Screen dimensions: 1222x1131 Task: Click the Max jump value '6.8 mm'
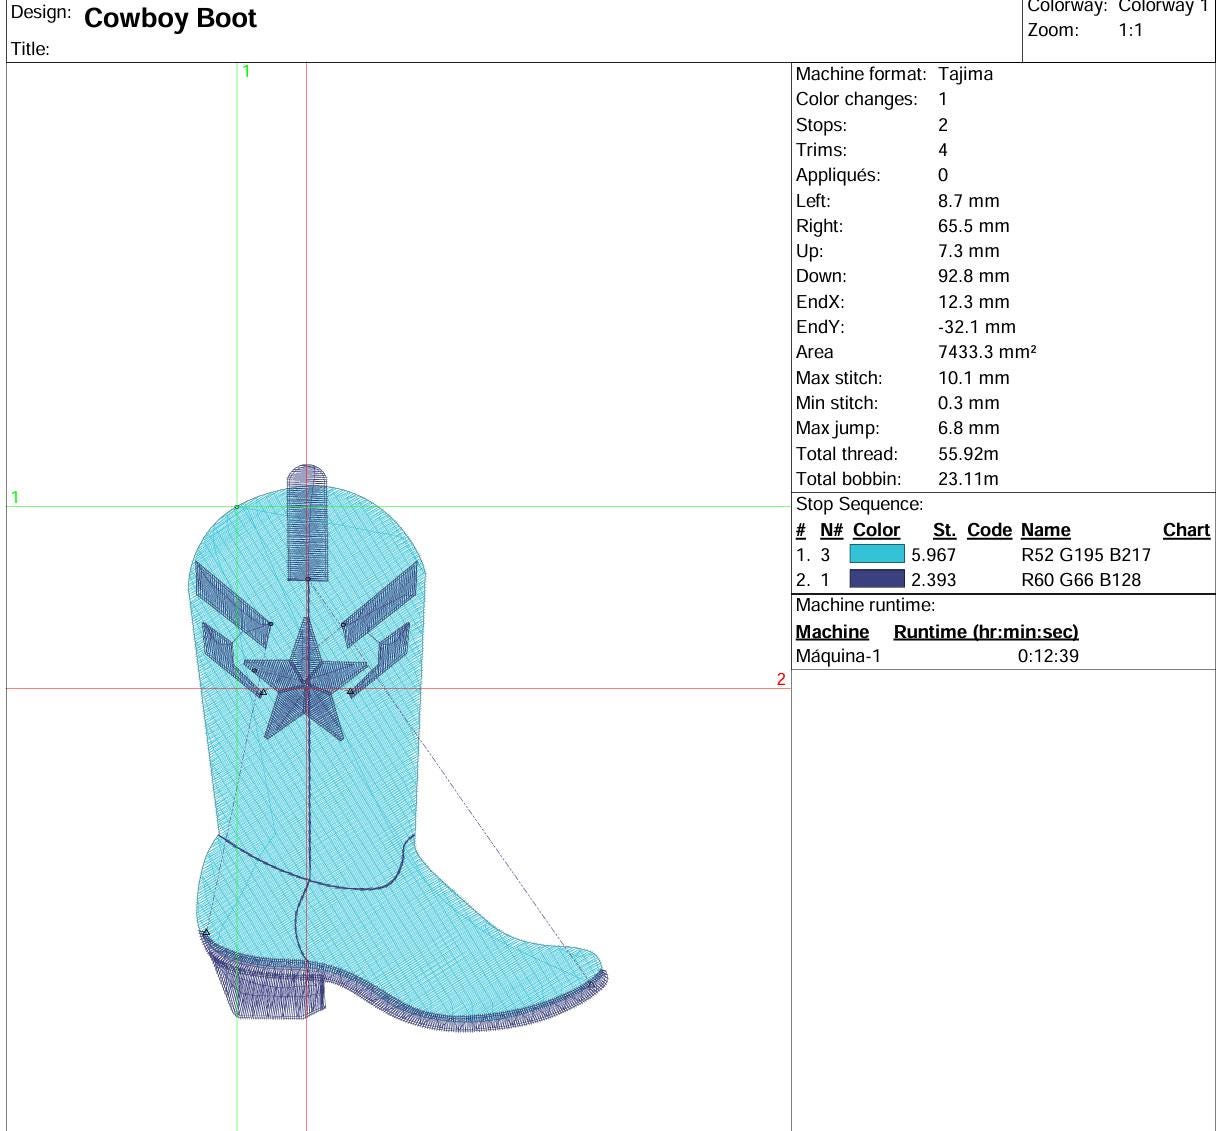968,428
